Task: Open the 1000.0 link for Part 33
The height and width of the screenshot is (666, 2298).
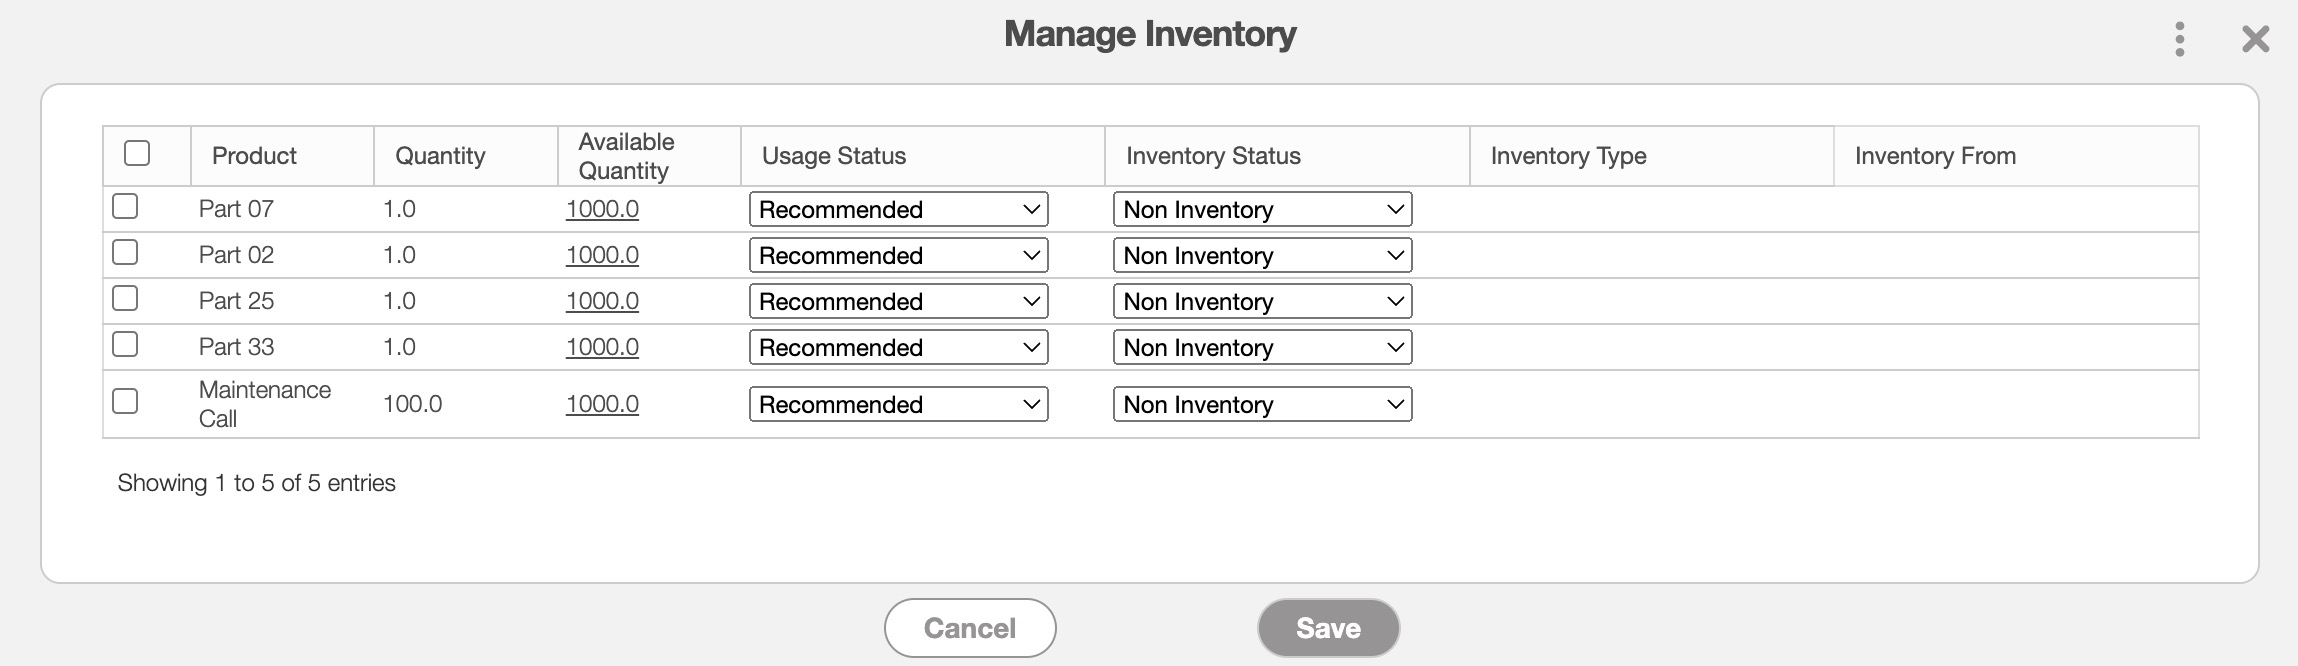Action: [x=602, y=347]
